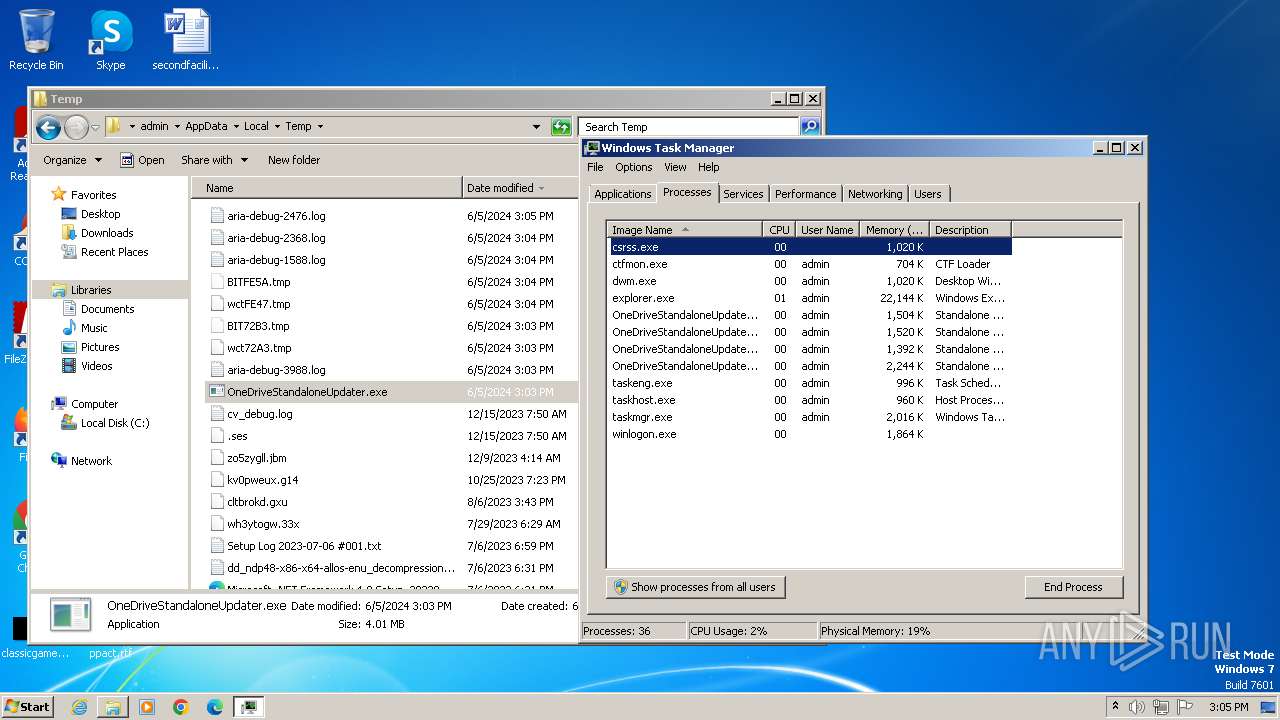The width and height of the screenshot is (1280, 720).
Task: Expand the AppData breadcrumb arrow
Action: click(x=236, y=127)
